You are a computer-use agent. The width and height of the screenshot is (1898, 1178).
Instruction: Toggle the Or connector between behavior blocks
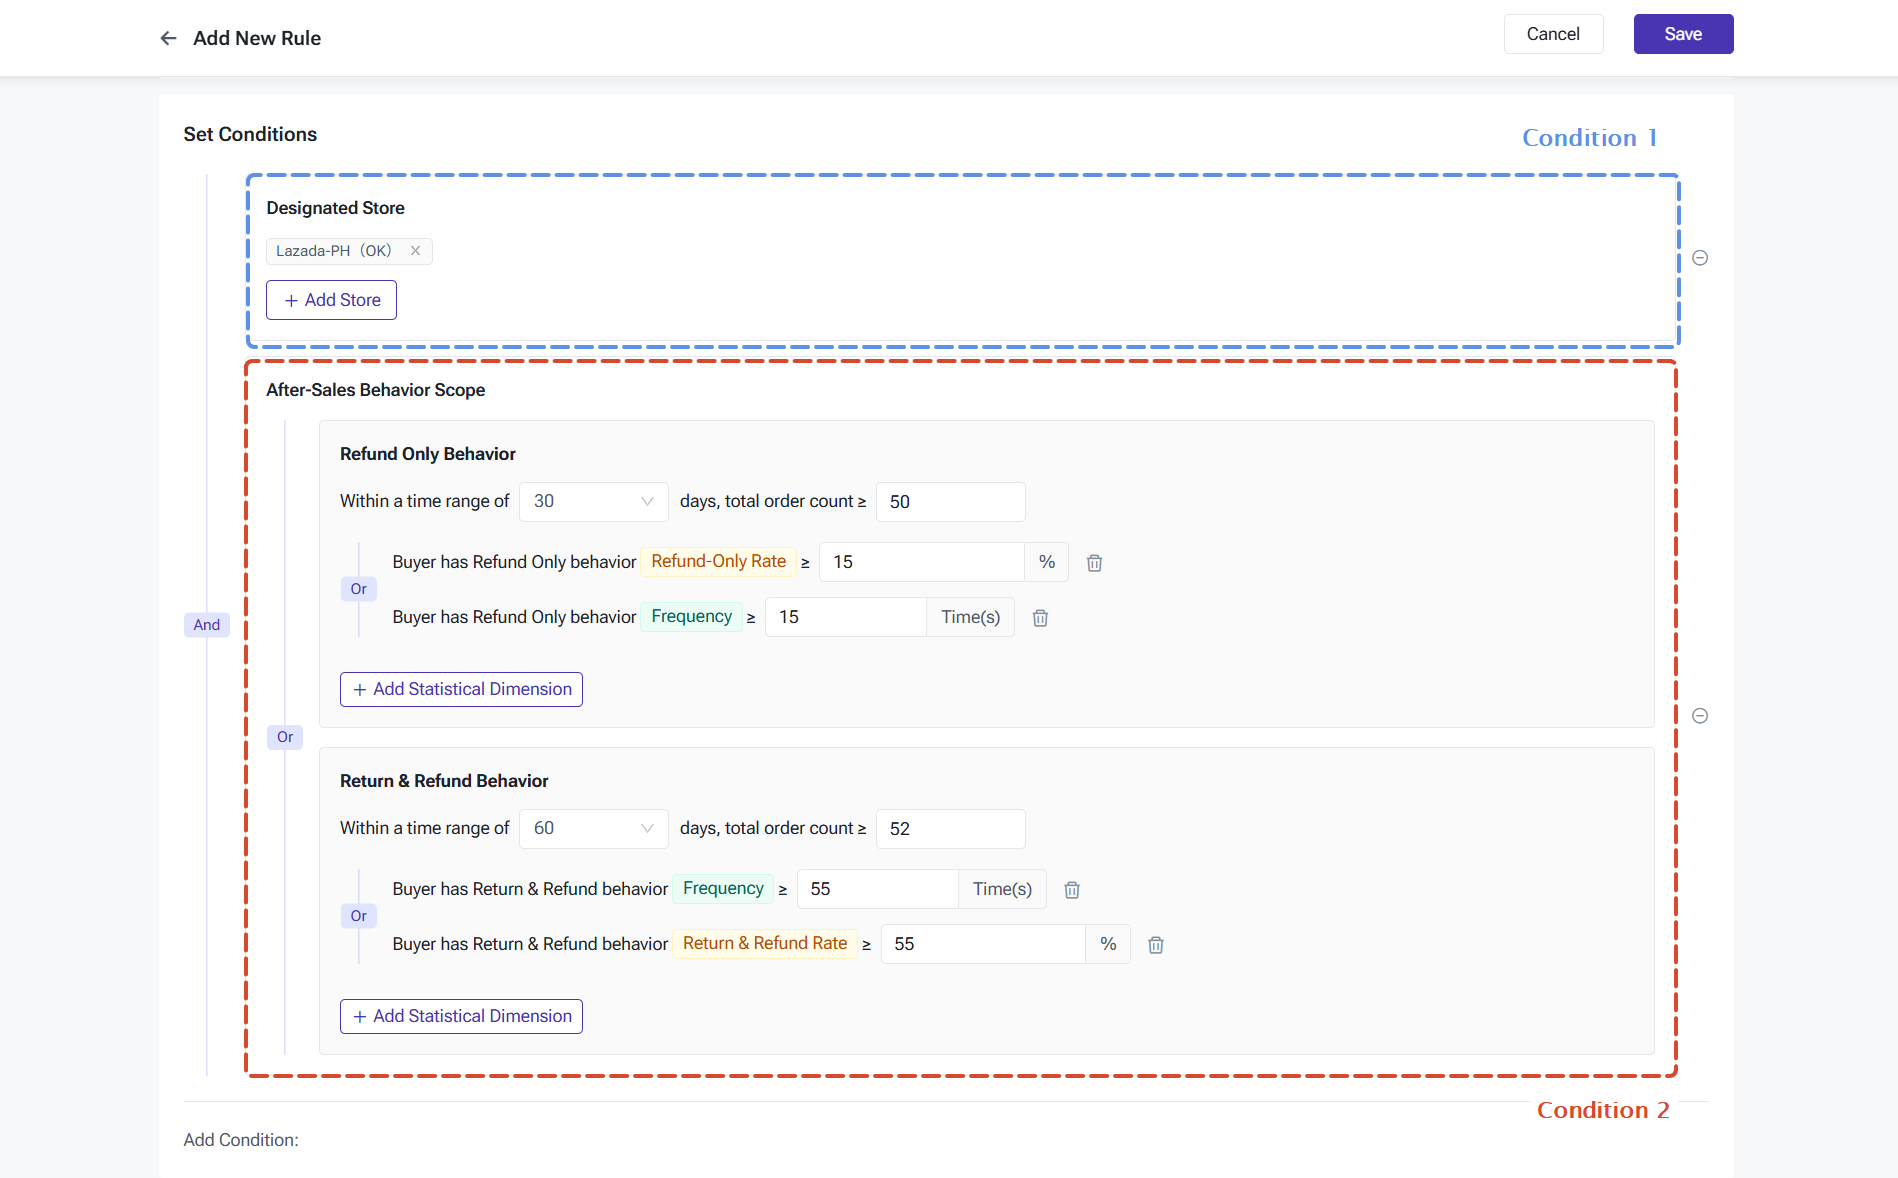pos(285,737)
